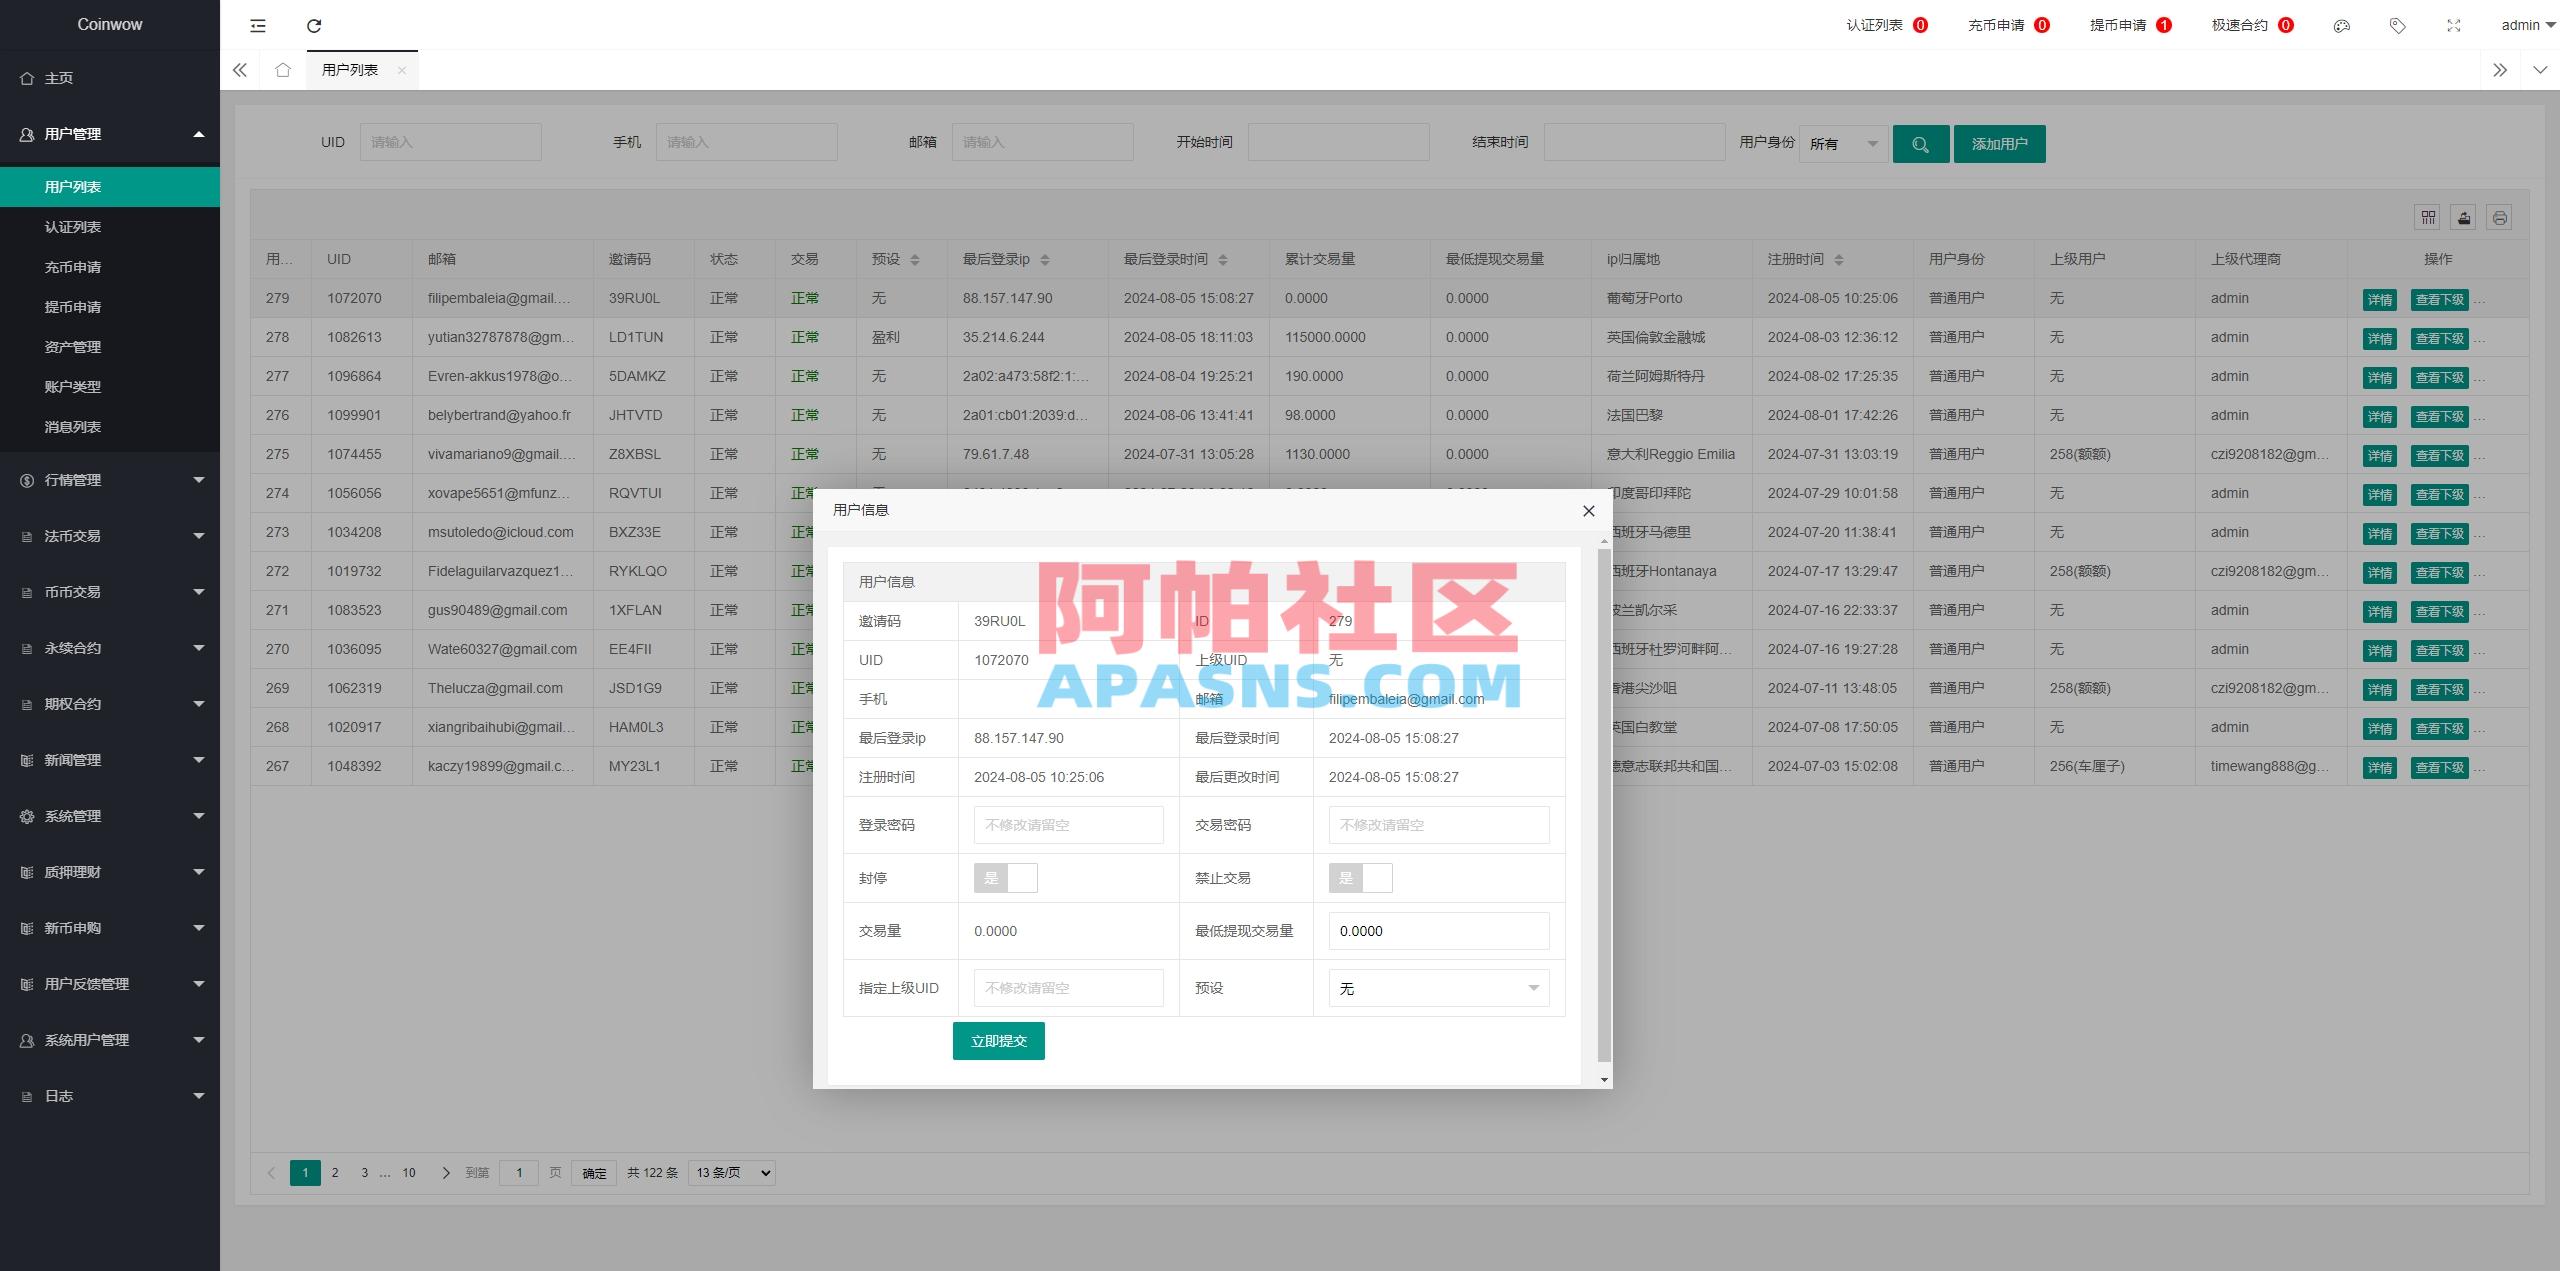The height and width of the screenshot is (1271, 2560).
Task: Collapse the sidebar with the menu-fold icon
Action: point(258,25)
